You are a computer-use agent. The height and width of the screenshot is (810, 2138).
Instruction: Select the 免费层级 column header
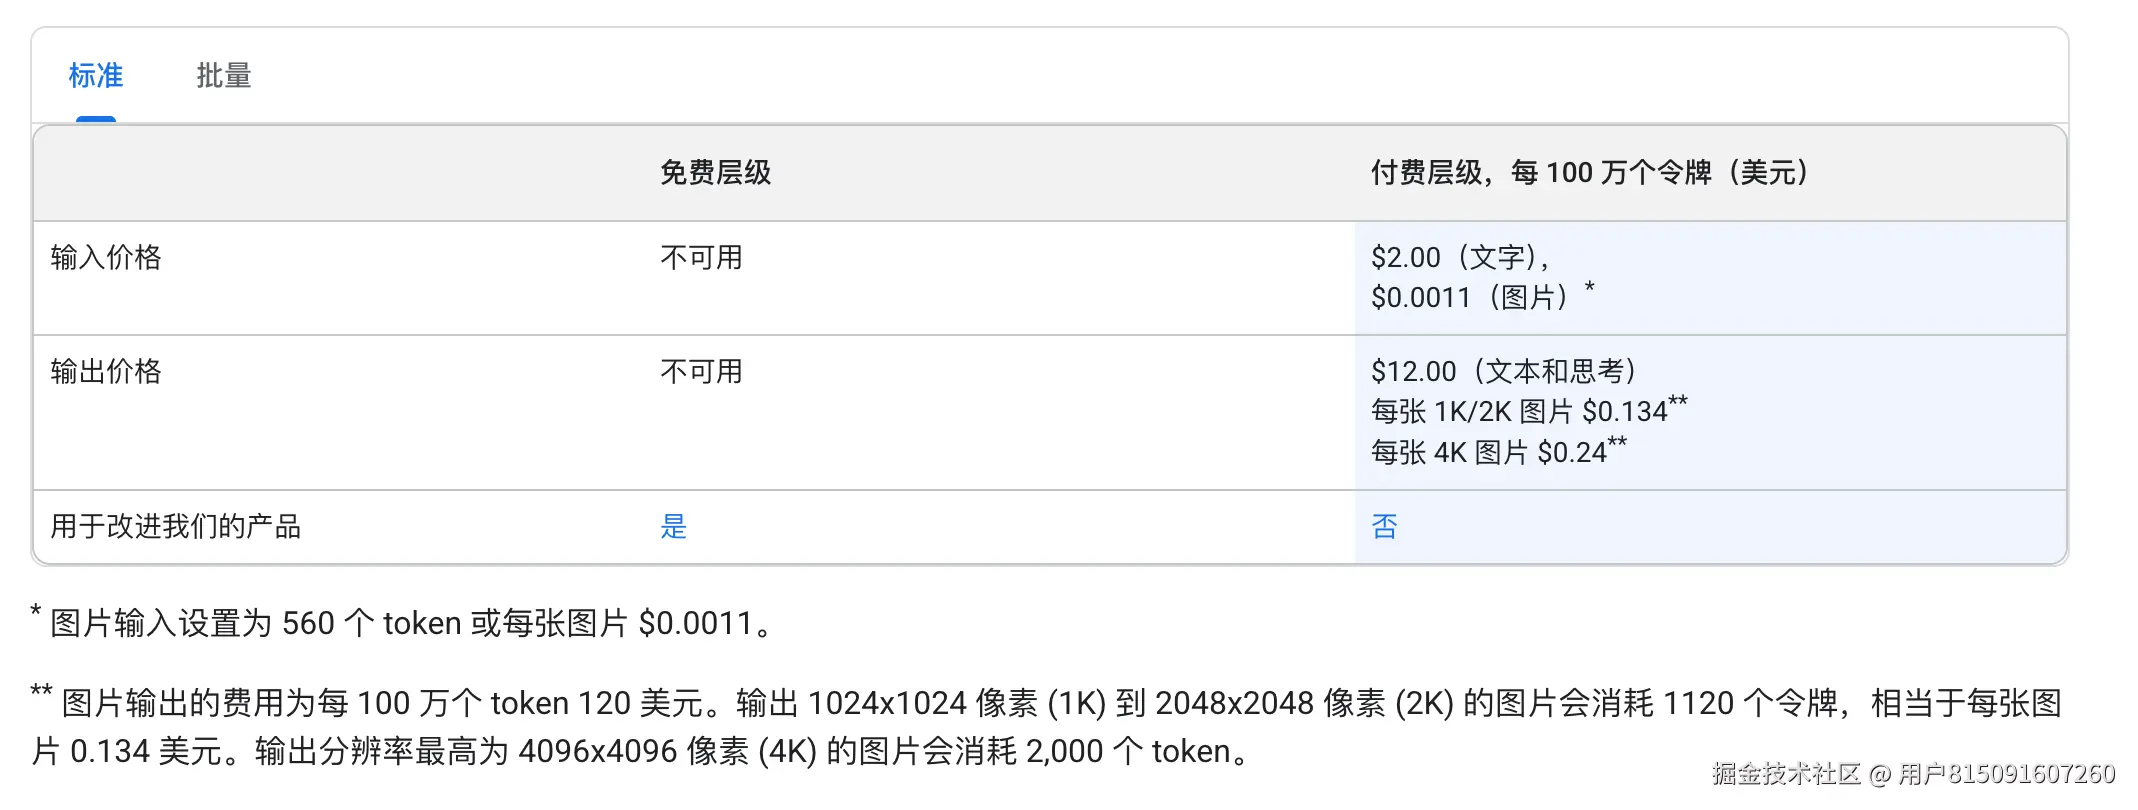click(718, 172)
